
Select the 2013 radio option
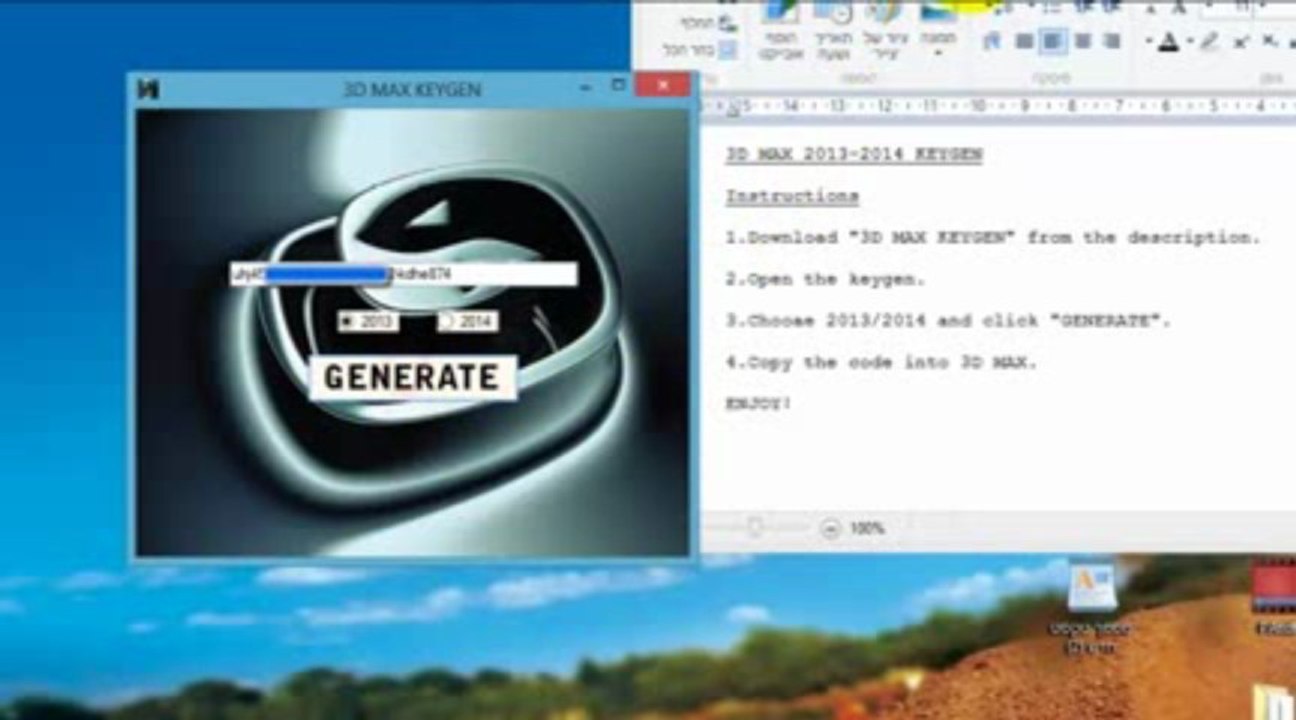tap(367, 321)
